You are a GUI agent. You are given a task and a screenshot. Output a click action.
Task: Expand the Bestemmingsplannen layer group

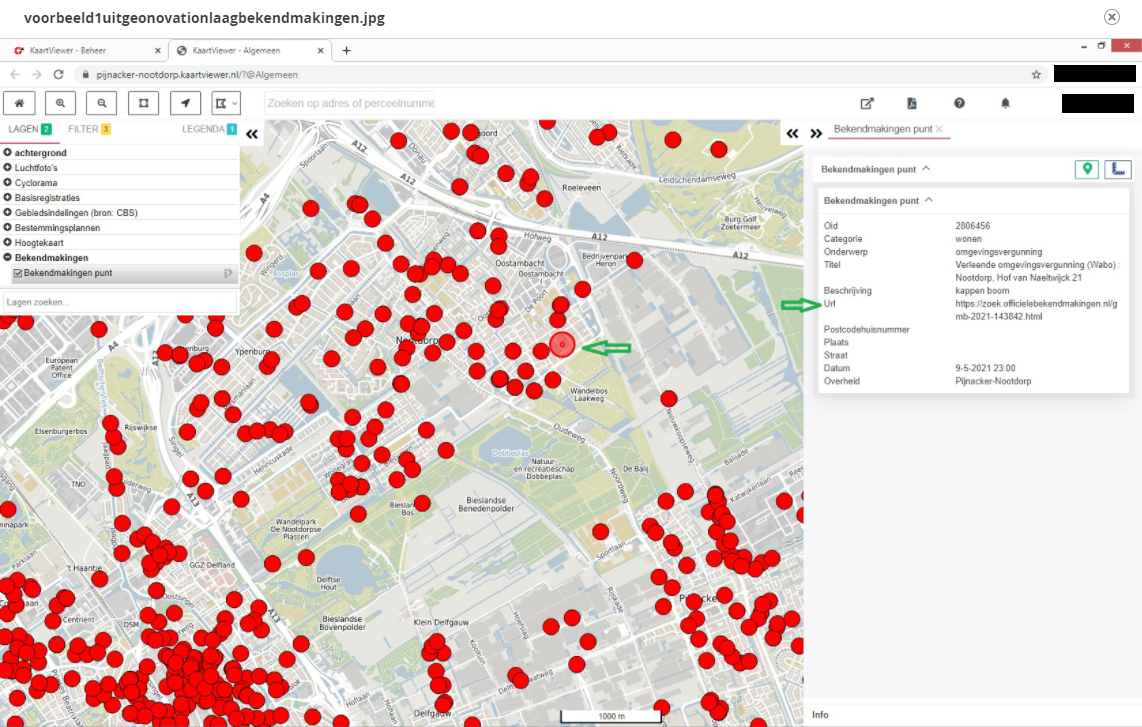point(7,228)
